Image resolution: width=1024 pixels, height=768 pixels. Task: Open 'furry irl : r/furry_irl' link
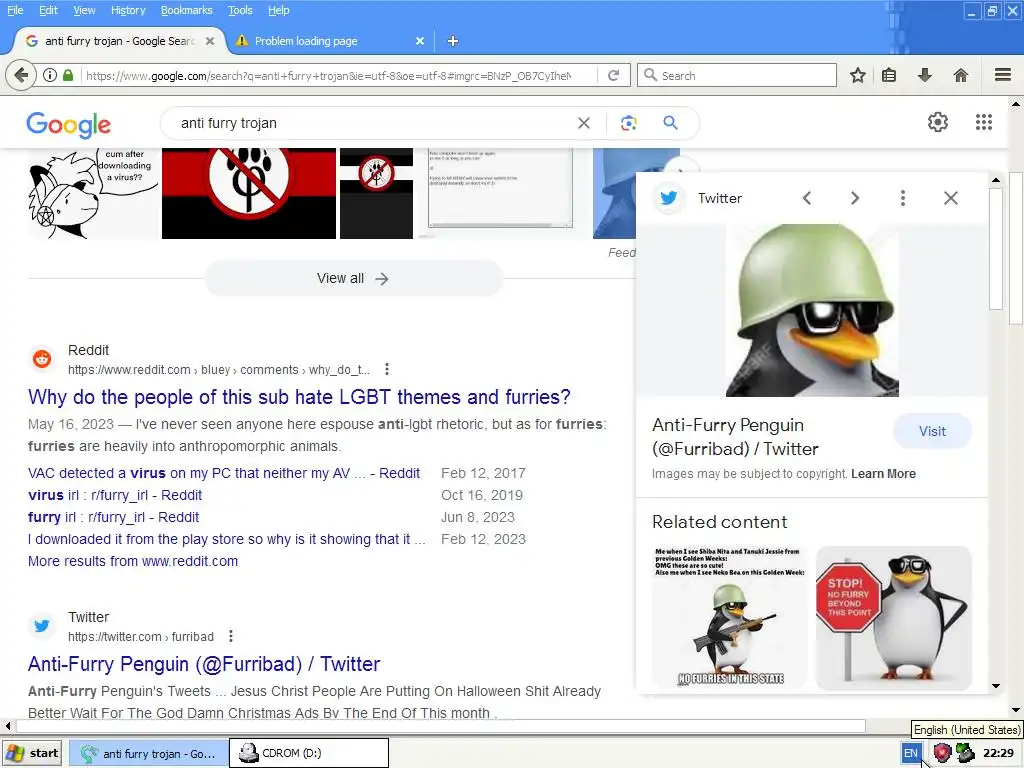point(114,517)
